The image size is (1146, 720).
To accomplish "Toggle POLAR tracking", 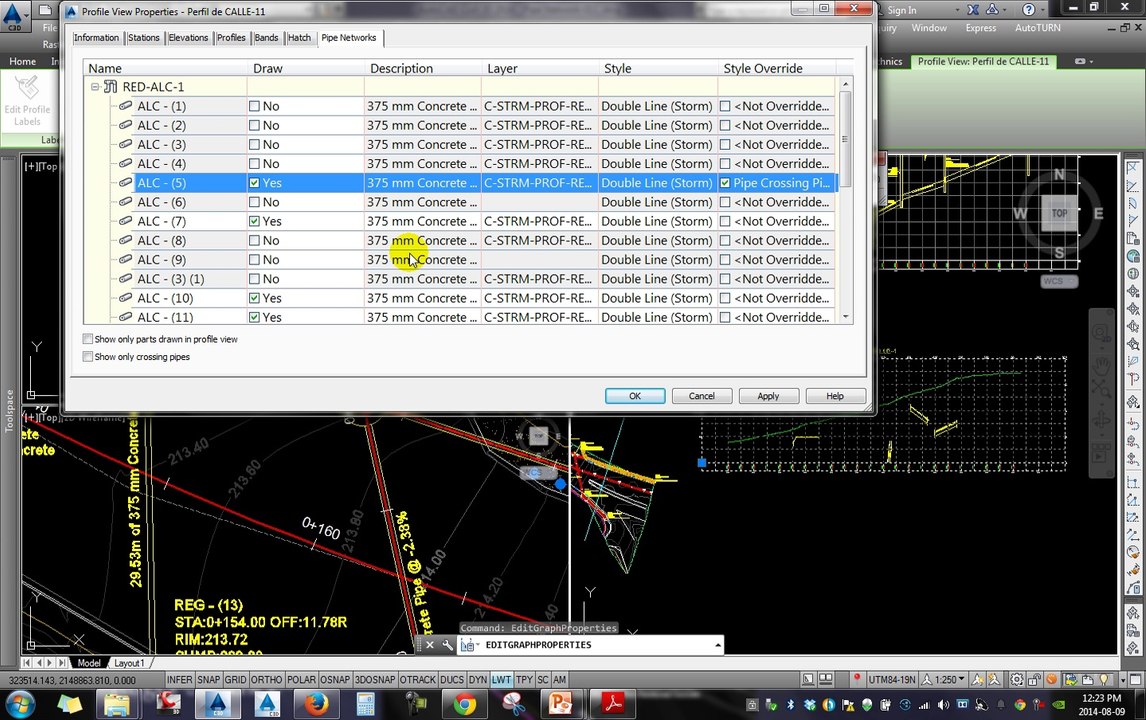I will coord(301,680).
